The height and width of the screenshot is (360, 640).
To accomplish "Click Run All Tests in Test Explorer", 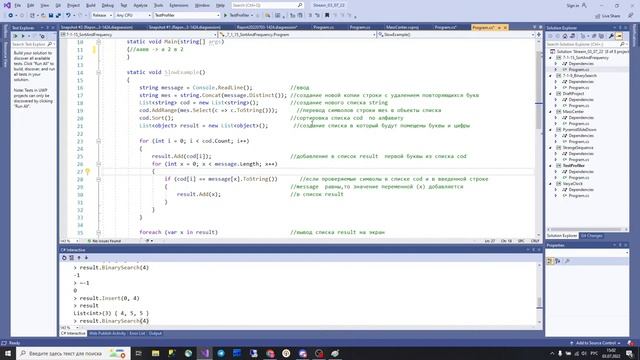I will coord(16,36).
